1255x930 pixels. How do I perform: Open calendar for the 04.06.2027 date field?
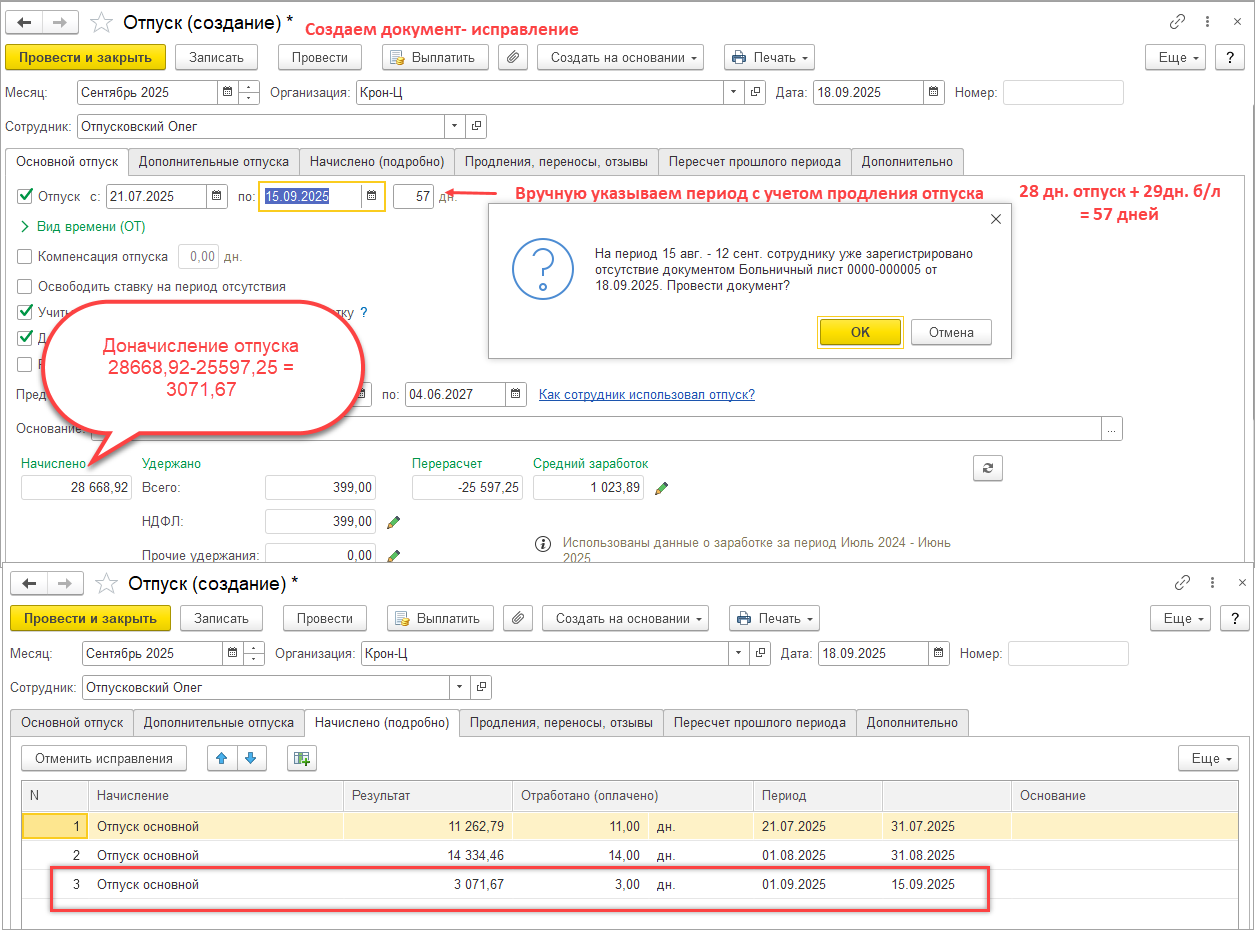point(515,395)
